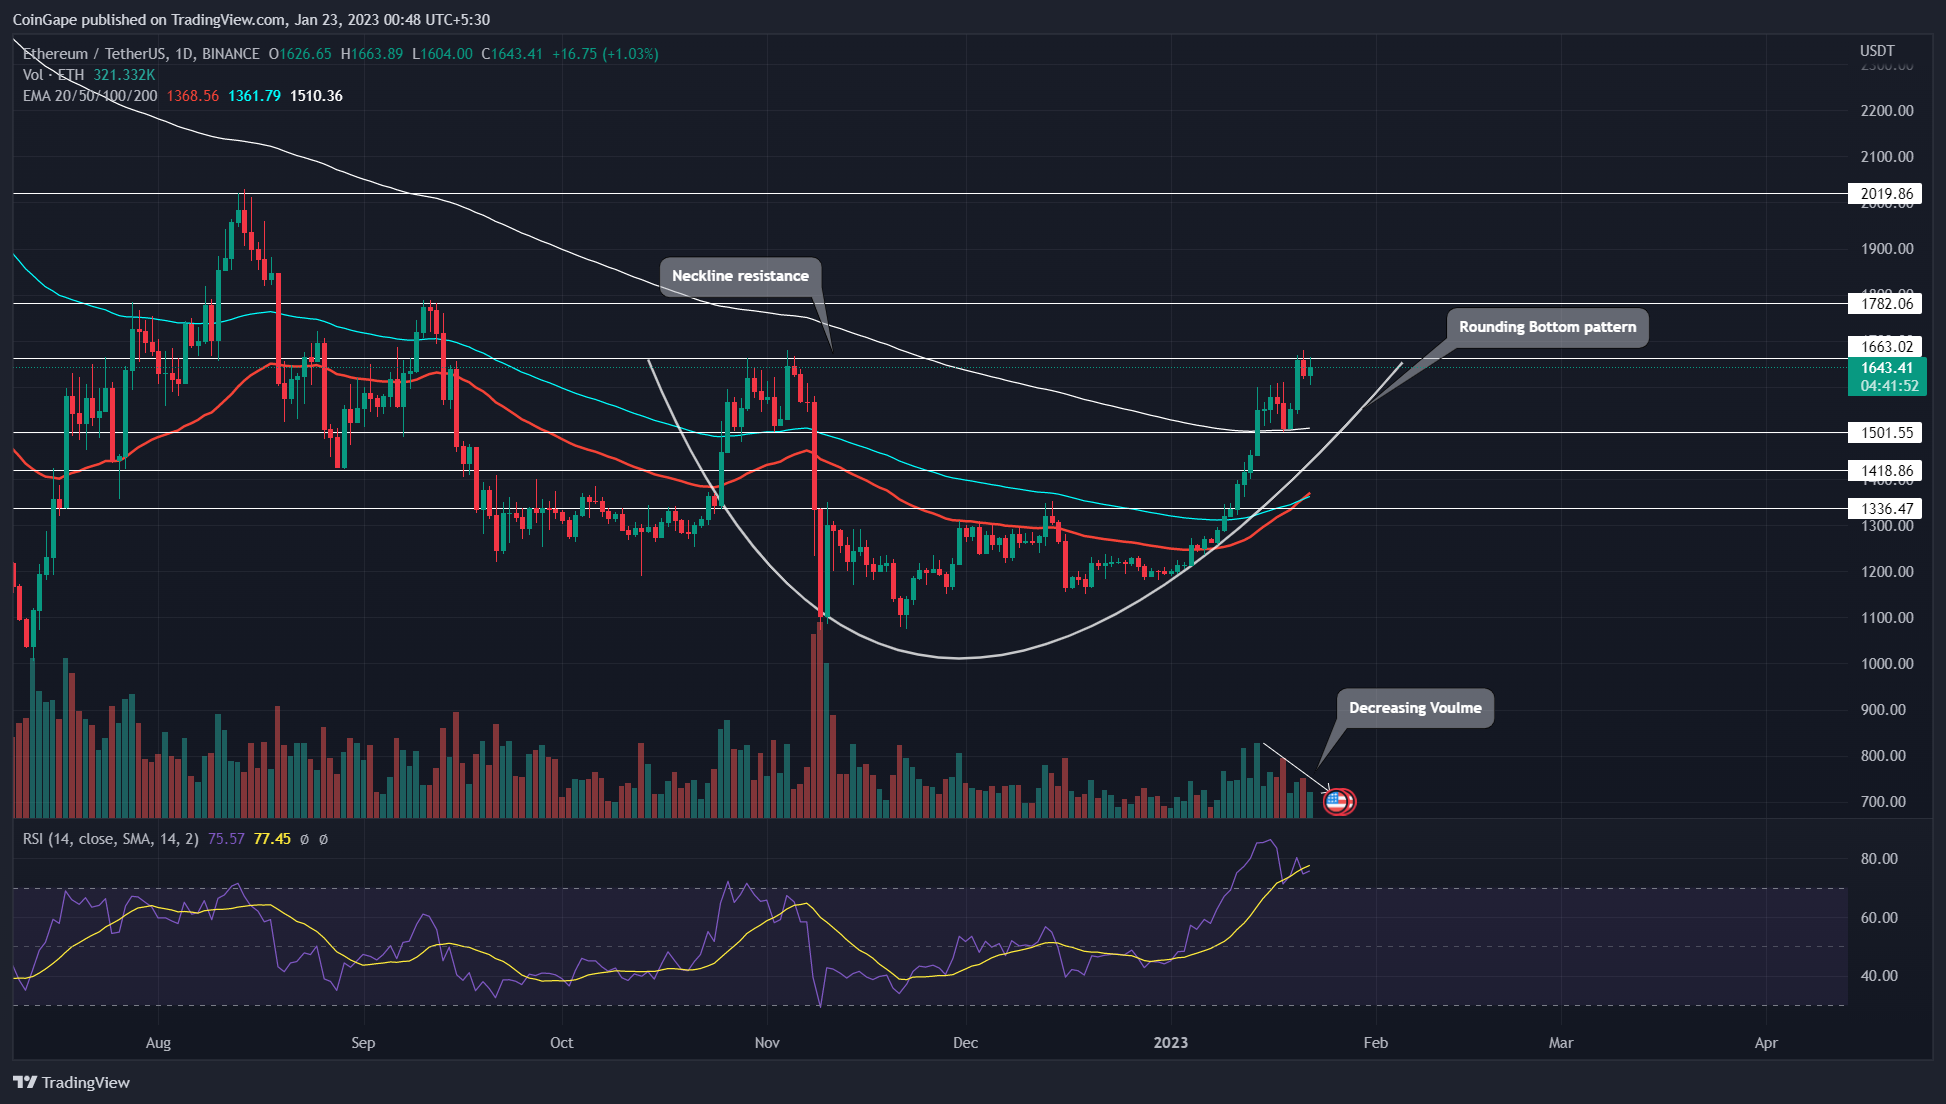Screen dimensions: 1946x1104
Task: Click the Vol · ETH indicator label
Action: tap(54, 75)
